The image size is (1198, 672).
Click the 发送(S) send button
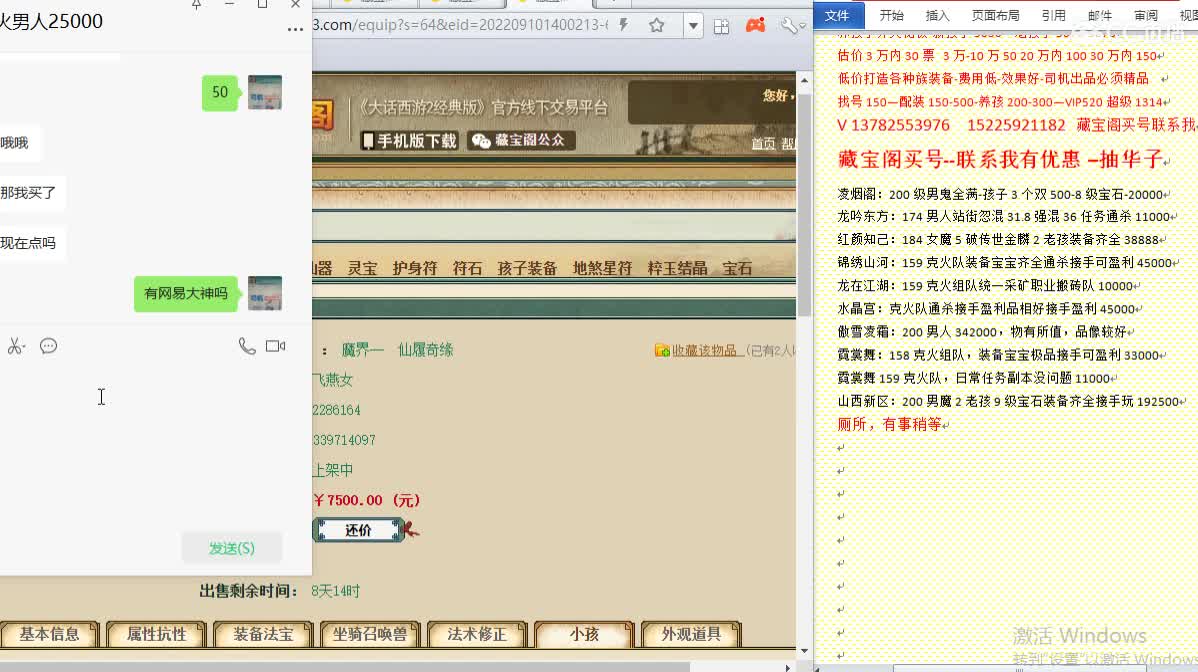232,548
